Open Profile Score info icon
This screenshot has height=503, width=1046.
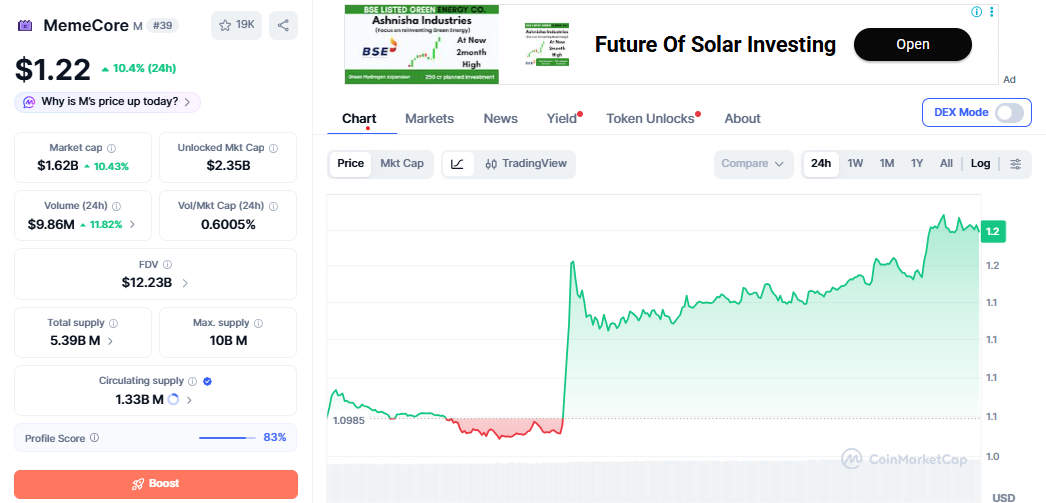coord(94,438)
